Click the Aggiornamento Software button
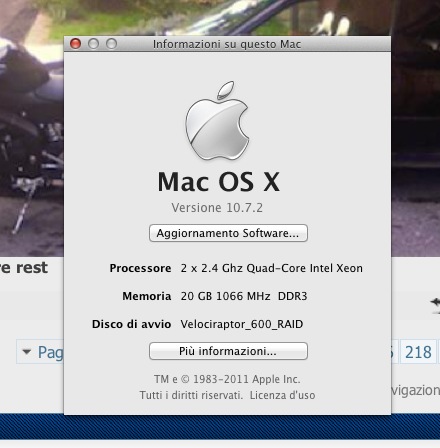Viewport: 440px width, 448px height. coord(228,233)
